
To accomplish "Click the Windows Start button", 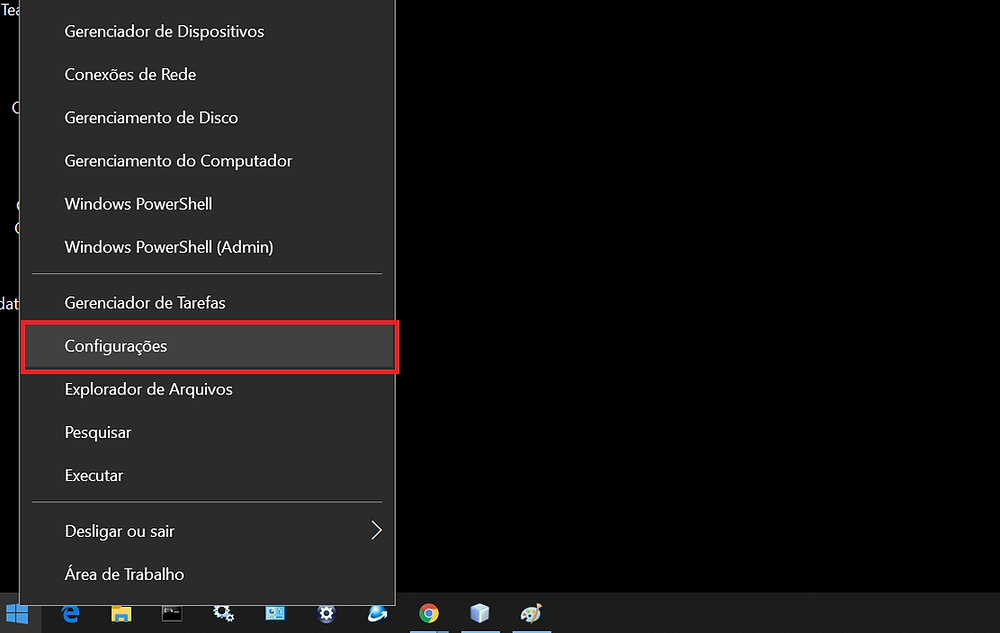I will pos(17,614).
